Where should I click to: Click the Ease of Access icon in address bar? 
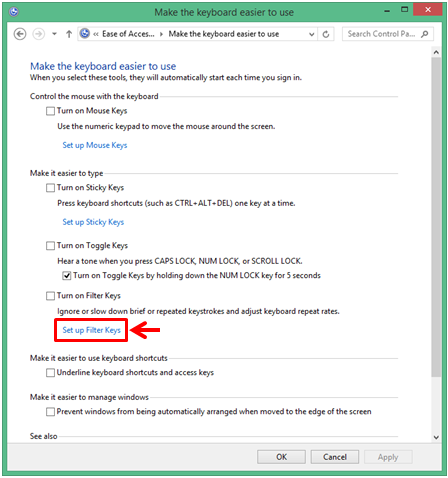pos(85,34)
